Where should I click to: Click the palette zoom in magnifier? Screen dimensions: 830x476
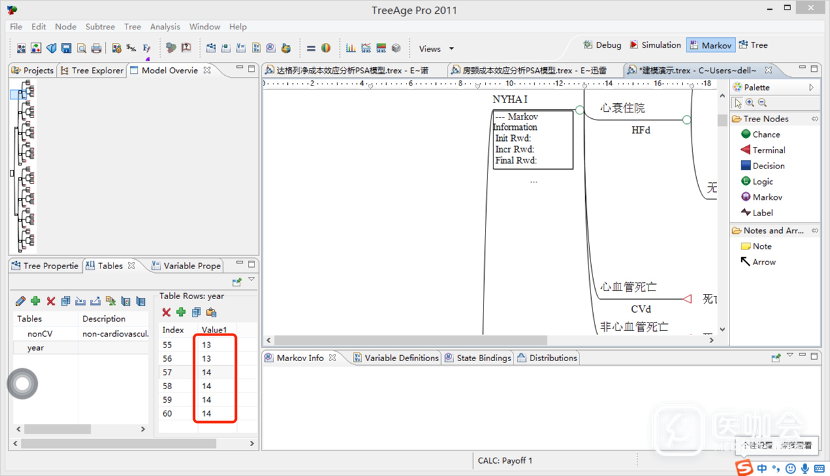[x=750, y=103]
